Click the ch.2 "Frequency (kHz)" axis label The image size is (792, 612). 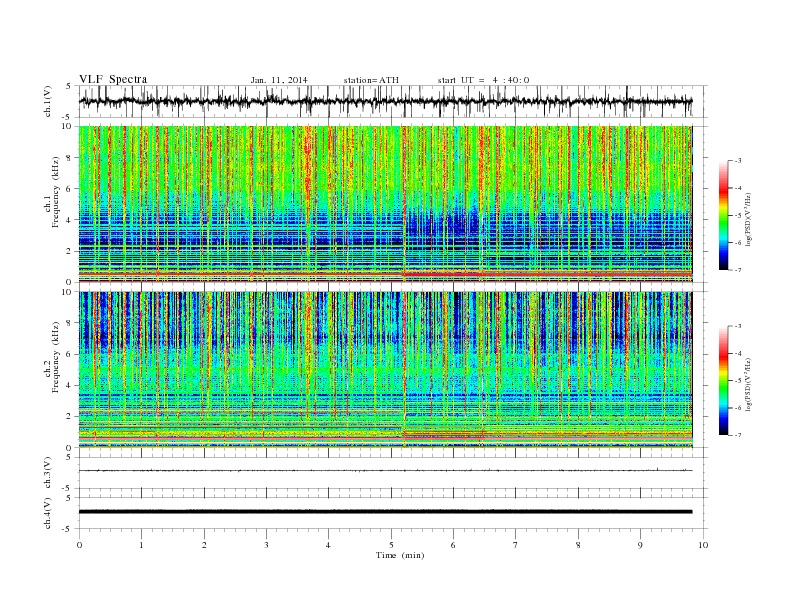55,356
